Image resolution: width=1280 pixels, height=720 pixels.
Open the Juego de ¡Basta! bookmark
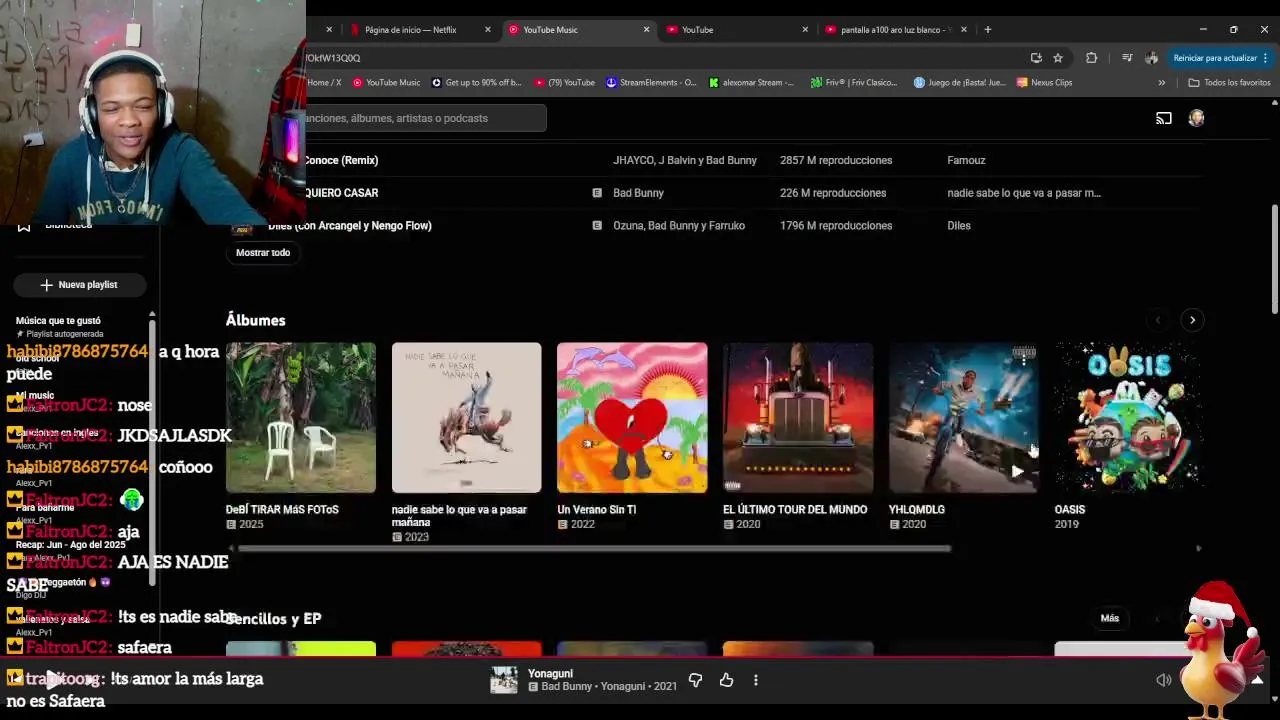(959, 83)
